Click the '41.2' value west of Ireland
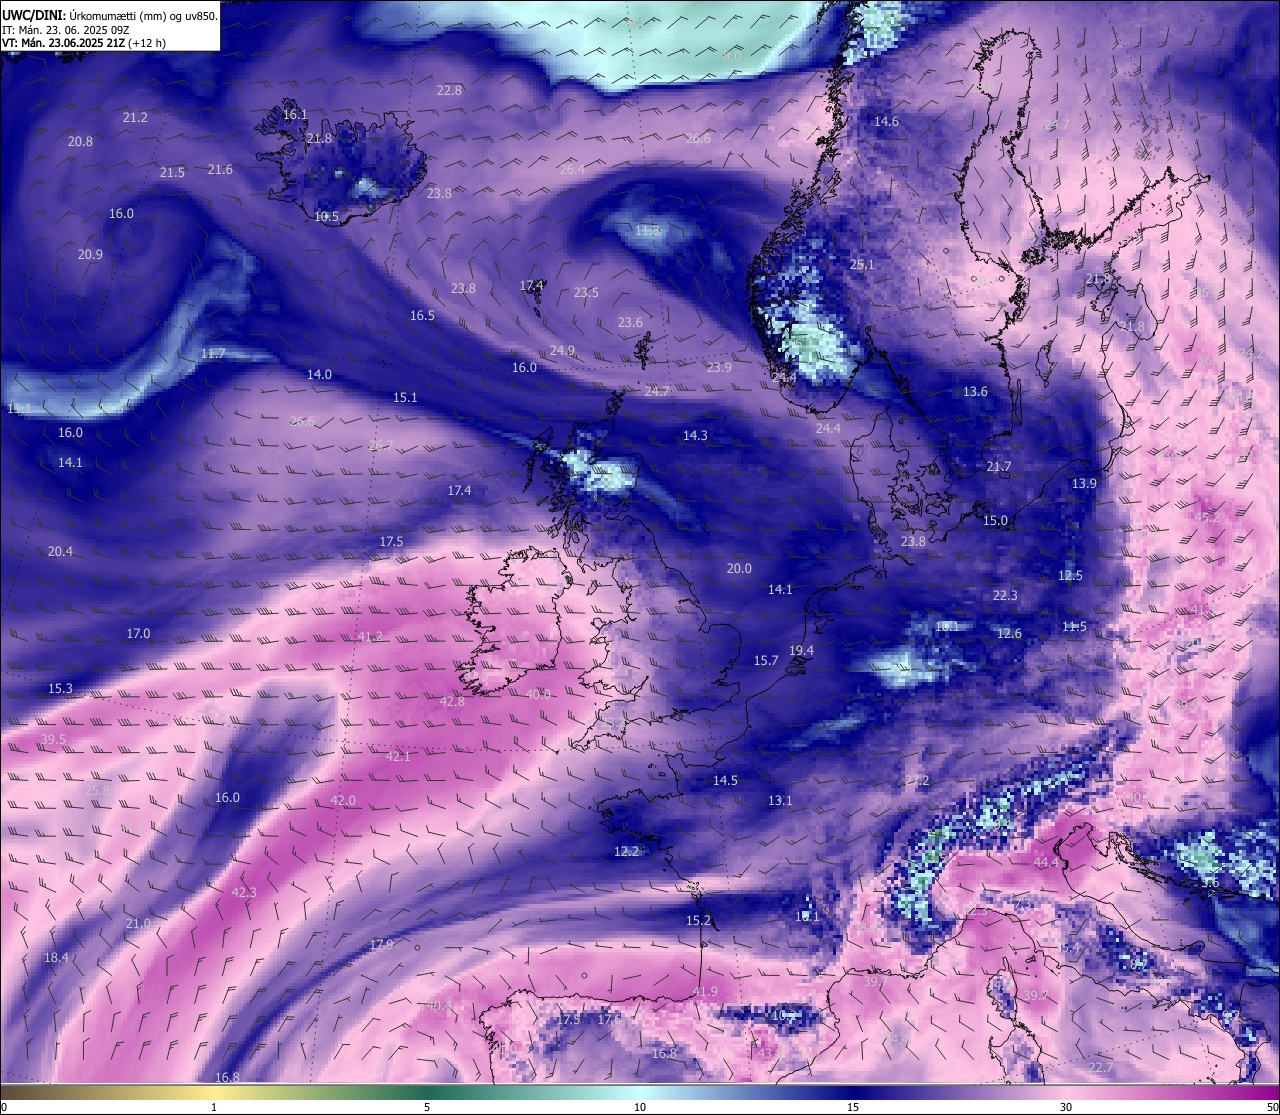 370,637
